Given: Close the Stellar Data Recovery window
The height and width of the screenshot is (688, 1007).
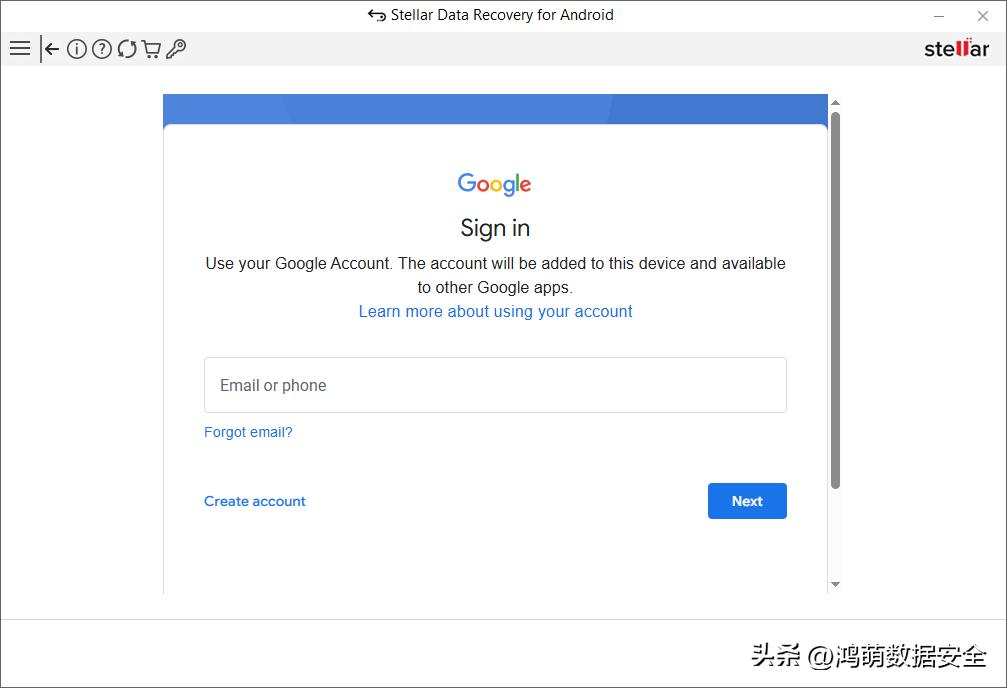Looking at the screenshot, I should [983, 15].
